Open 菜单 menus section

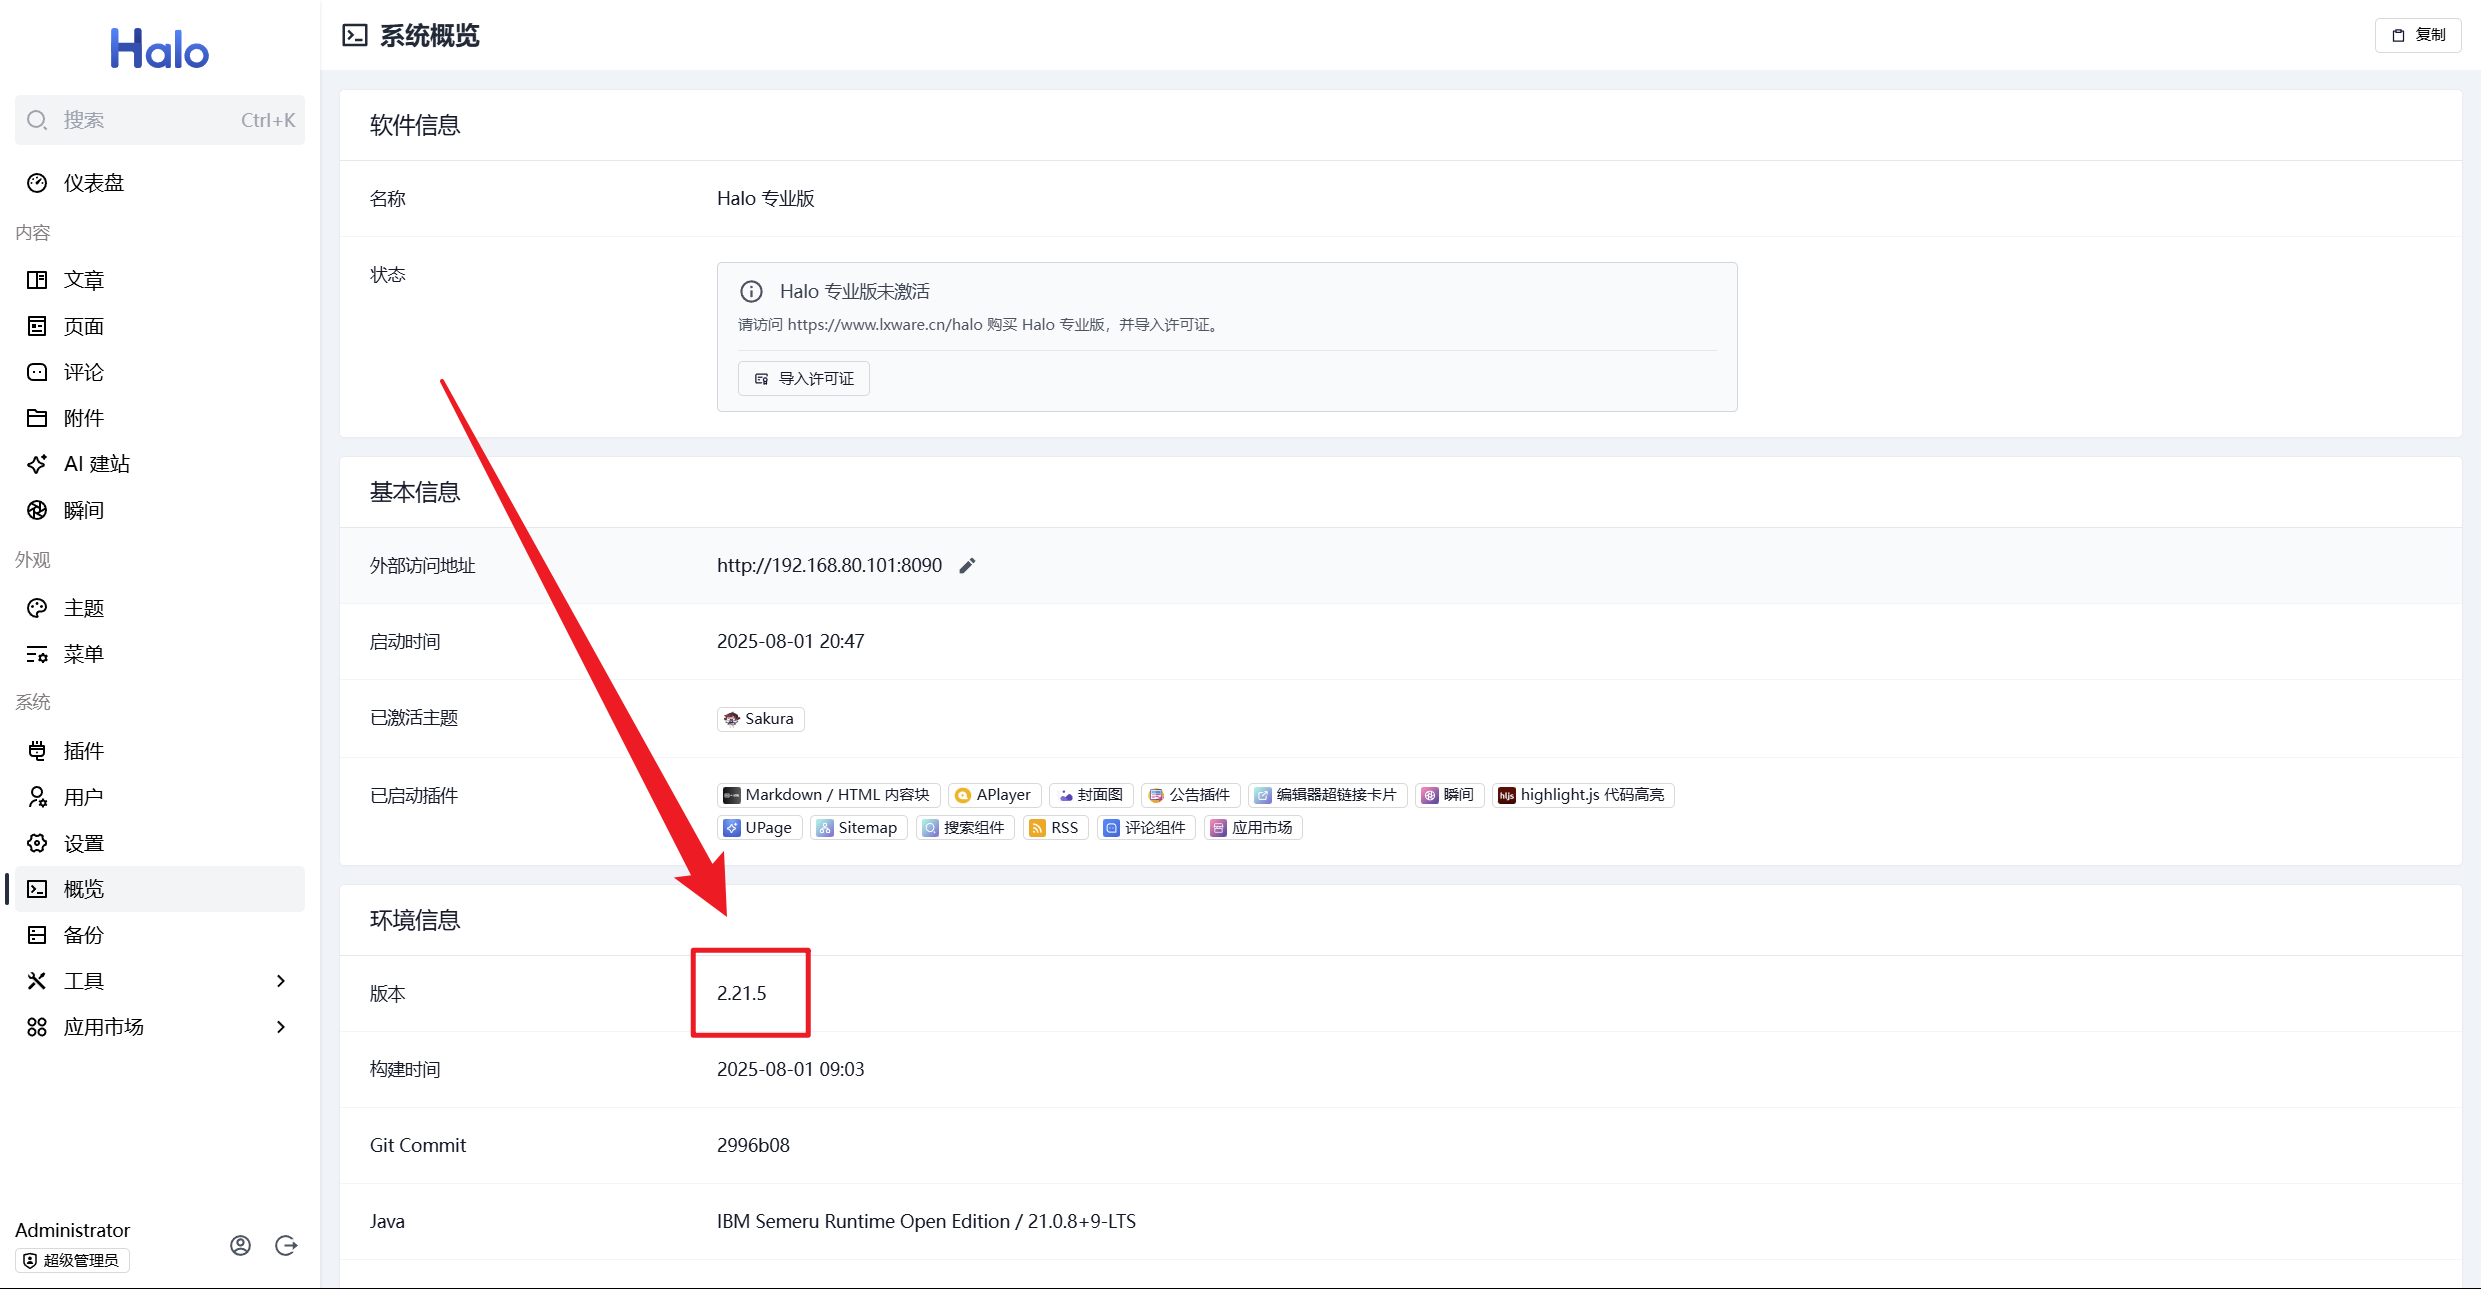pyautogui.click(x=160, y=654)
